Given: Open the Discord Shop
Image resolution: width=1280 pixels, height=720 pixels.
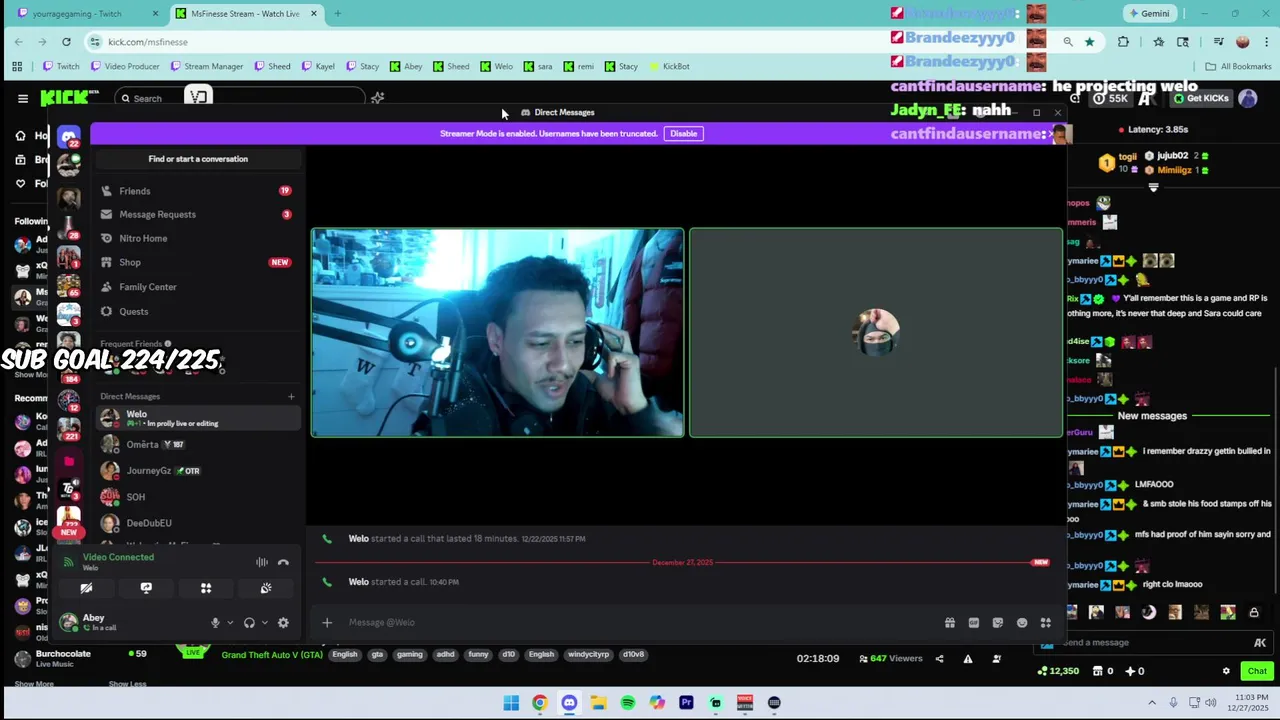Looking at the screenshot, I should coord(197,262).
